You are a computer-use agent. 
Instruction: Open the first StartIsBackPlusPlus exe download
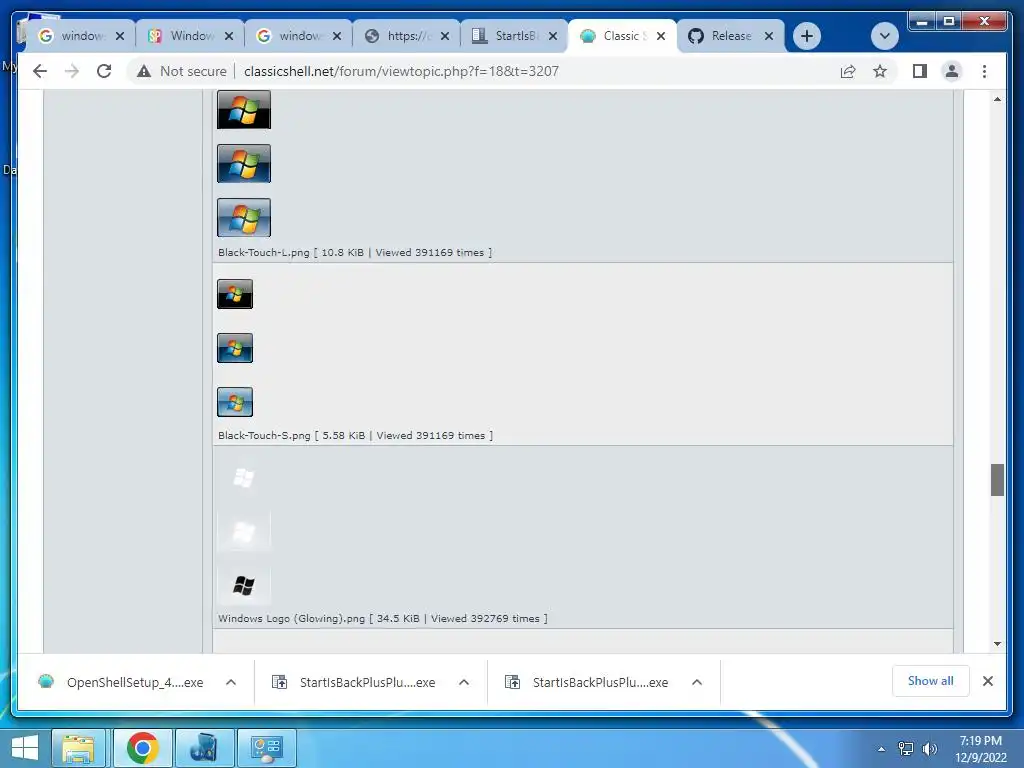click(x=353, y=682)
